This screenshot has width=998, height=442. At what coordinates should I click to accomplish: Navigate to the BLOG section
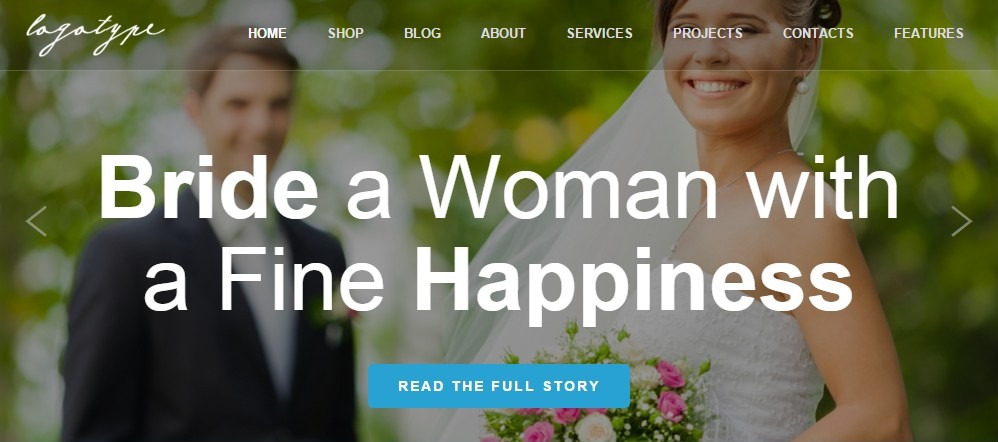tap(423, 33)
